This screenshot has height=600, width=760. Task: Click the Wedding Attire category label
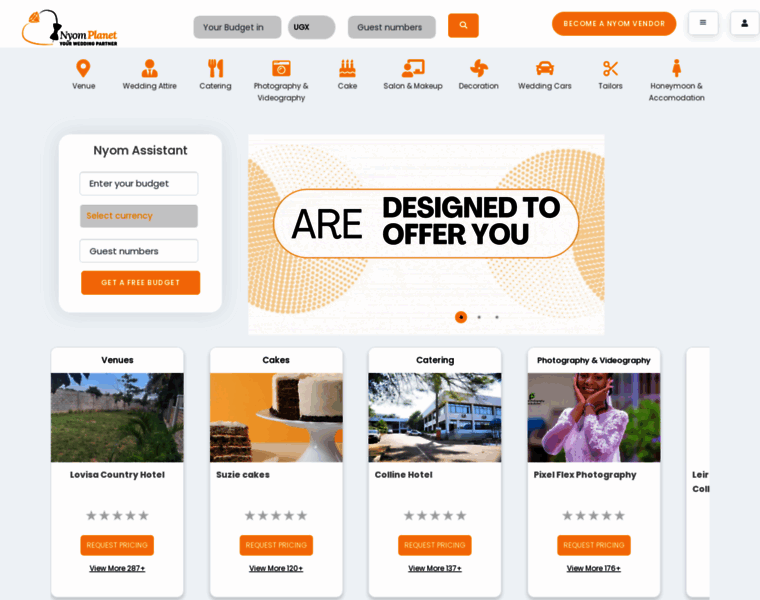point(149,86)
